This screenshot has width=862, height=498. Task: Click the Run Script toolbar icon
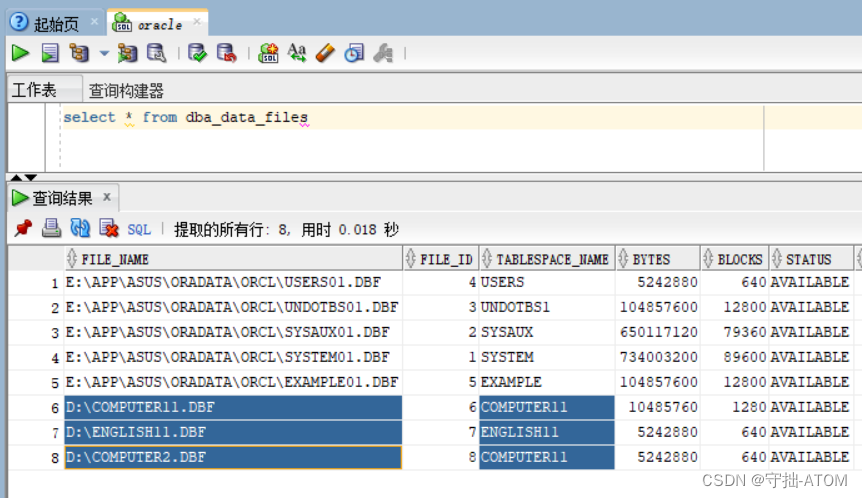(49, 53)
